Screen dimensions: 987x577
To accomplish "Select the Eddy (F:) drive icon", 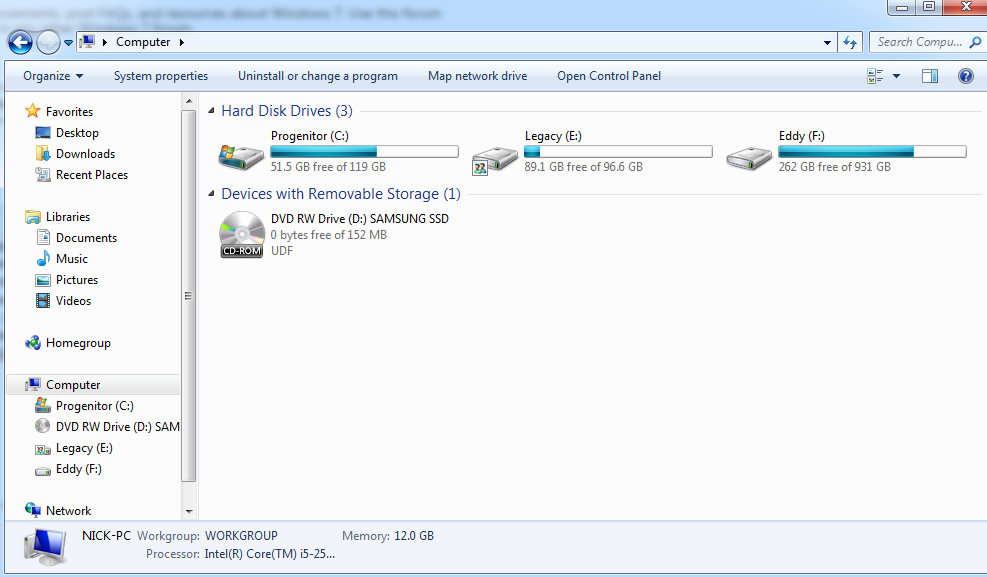I will point(749,158).
